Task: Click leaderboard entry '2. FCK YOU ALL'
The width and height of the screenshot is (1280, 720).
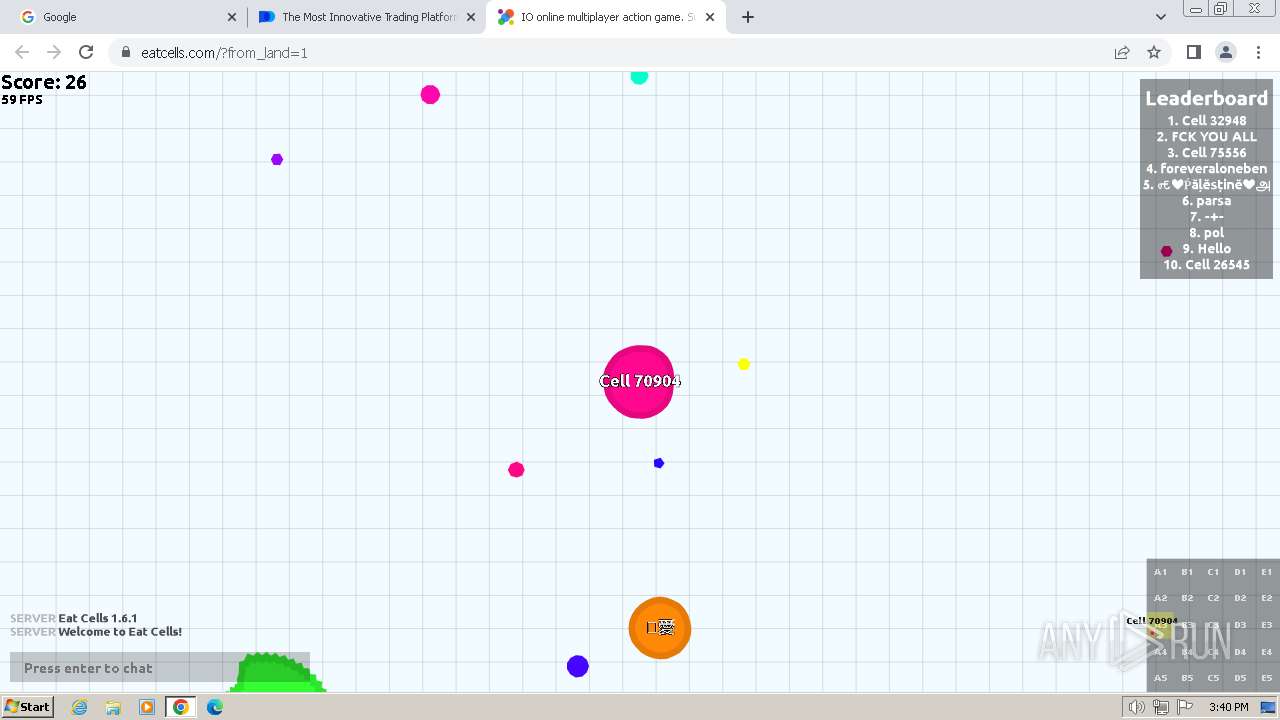Action: point(1206,136)
